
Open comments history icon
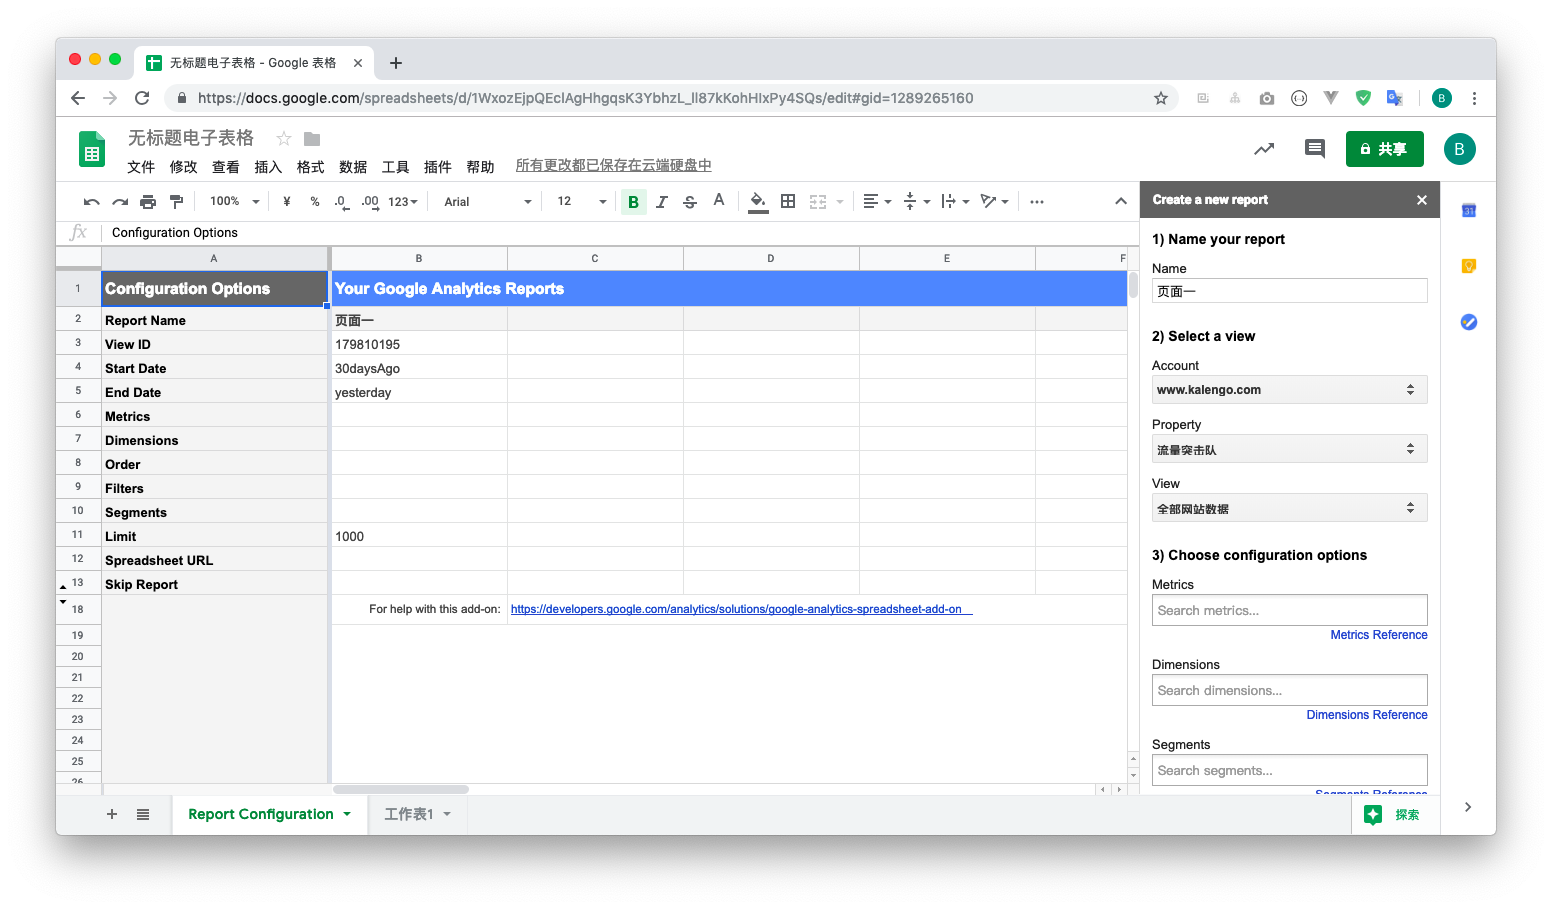pos(1315,149)
